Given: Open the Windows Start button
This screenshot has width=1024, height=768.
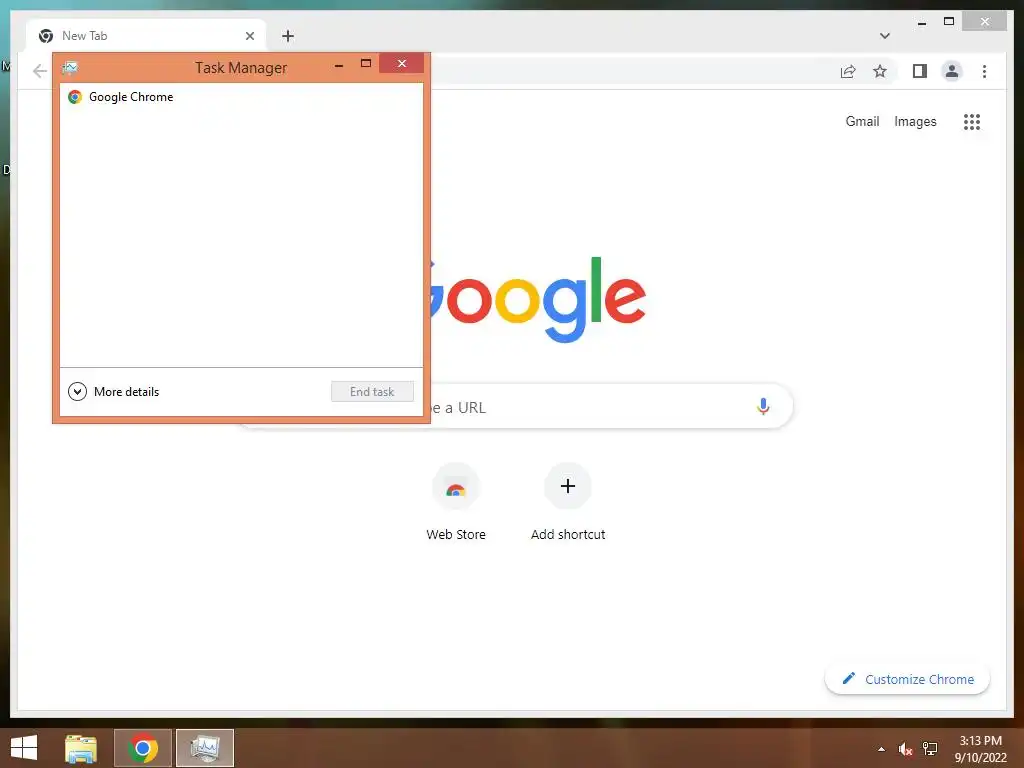Looking at the screenshot, I should pyautogui.click(x=24, y=748).
